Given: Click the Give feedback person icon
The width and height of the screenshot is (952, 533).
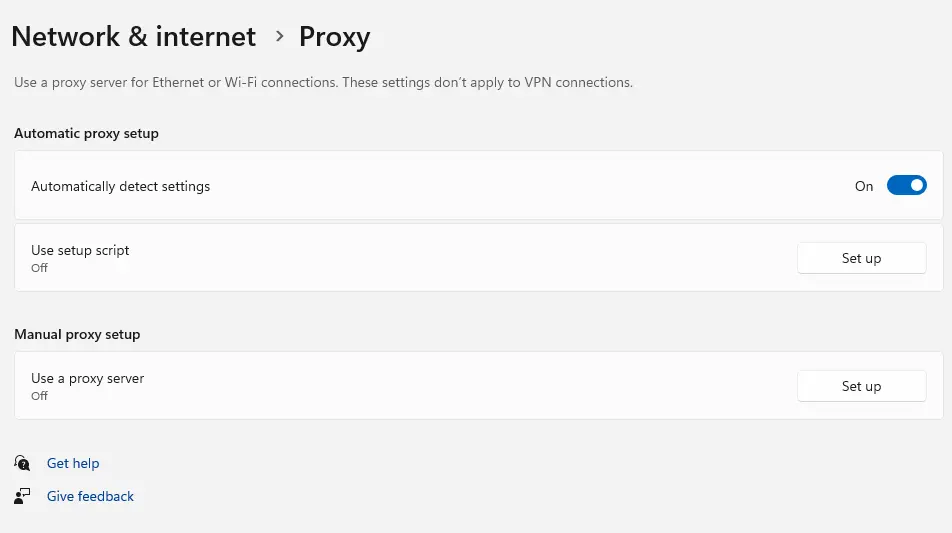Looking at the screenshot, I should click(22, 496).
